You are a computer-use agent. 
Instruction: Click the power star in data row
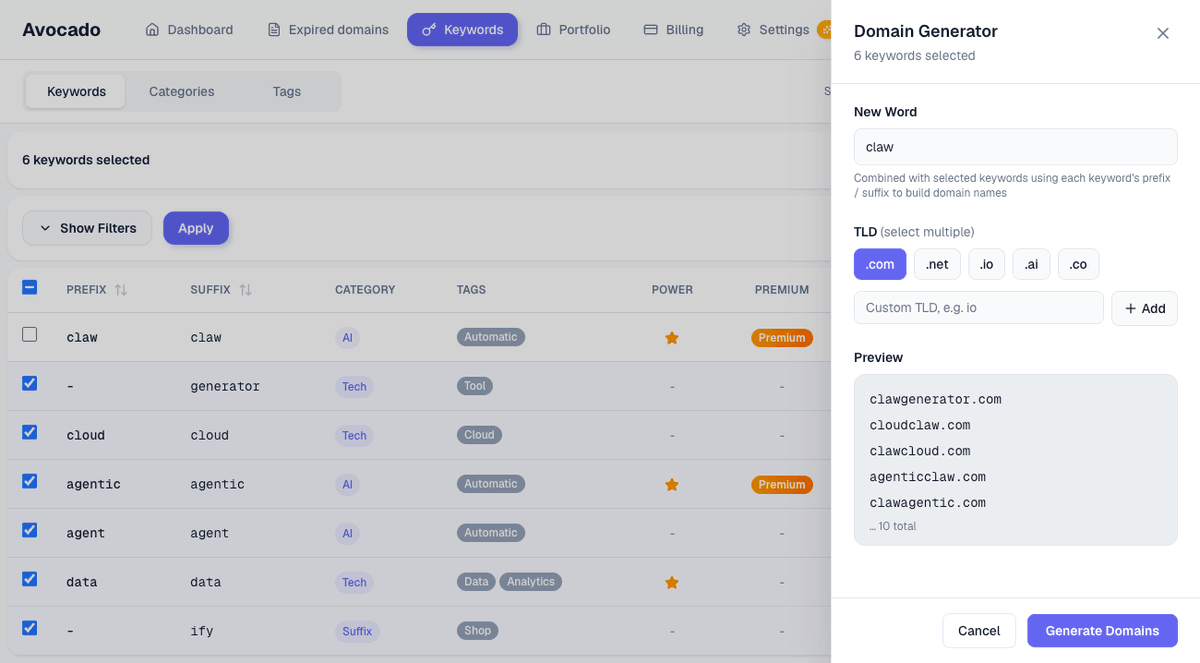pos(672,582)
